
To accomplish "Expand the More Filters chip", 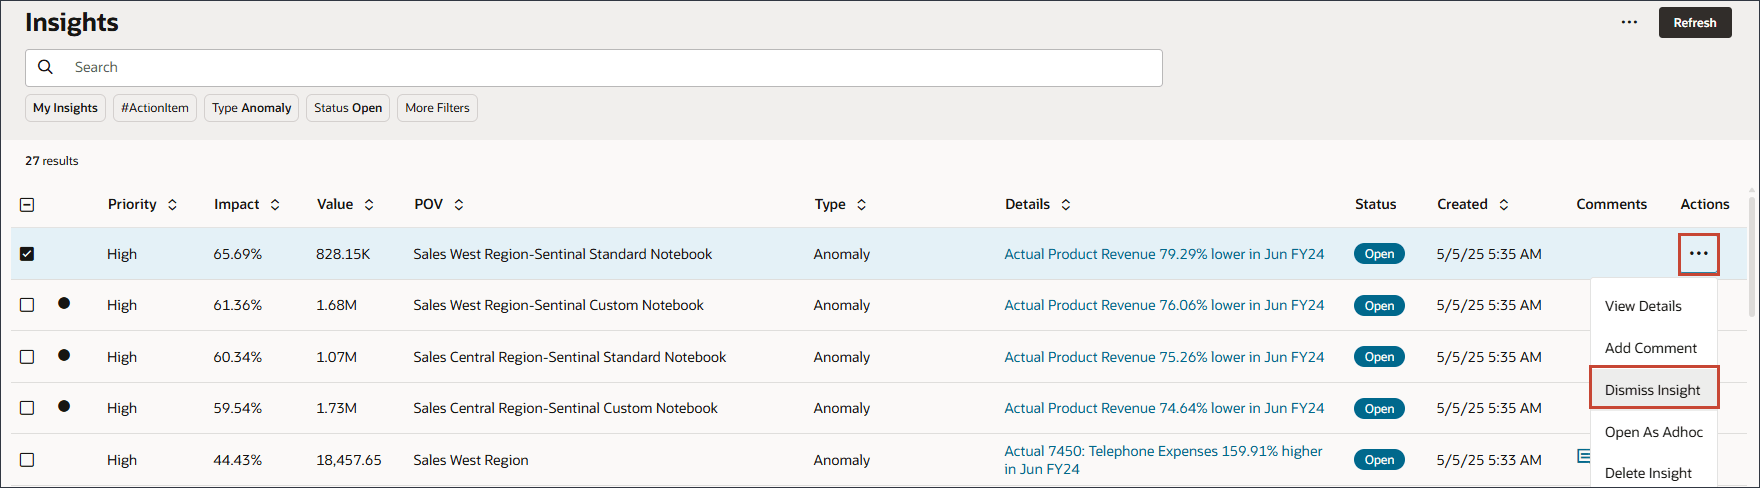I will point(437,108).
